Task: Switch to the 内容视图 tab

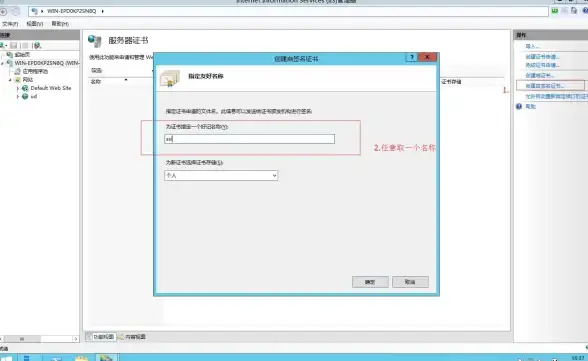Action: point(132,337)
